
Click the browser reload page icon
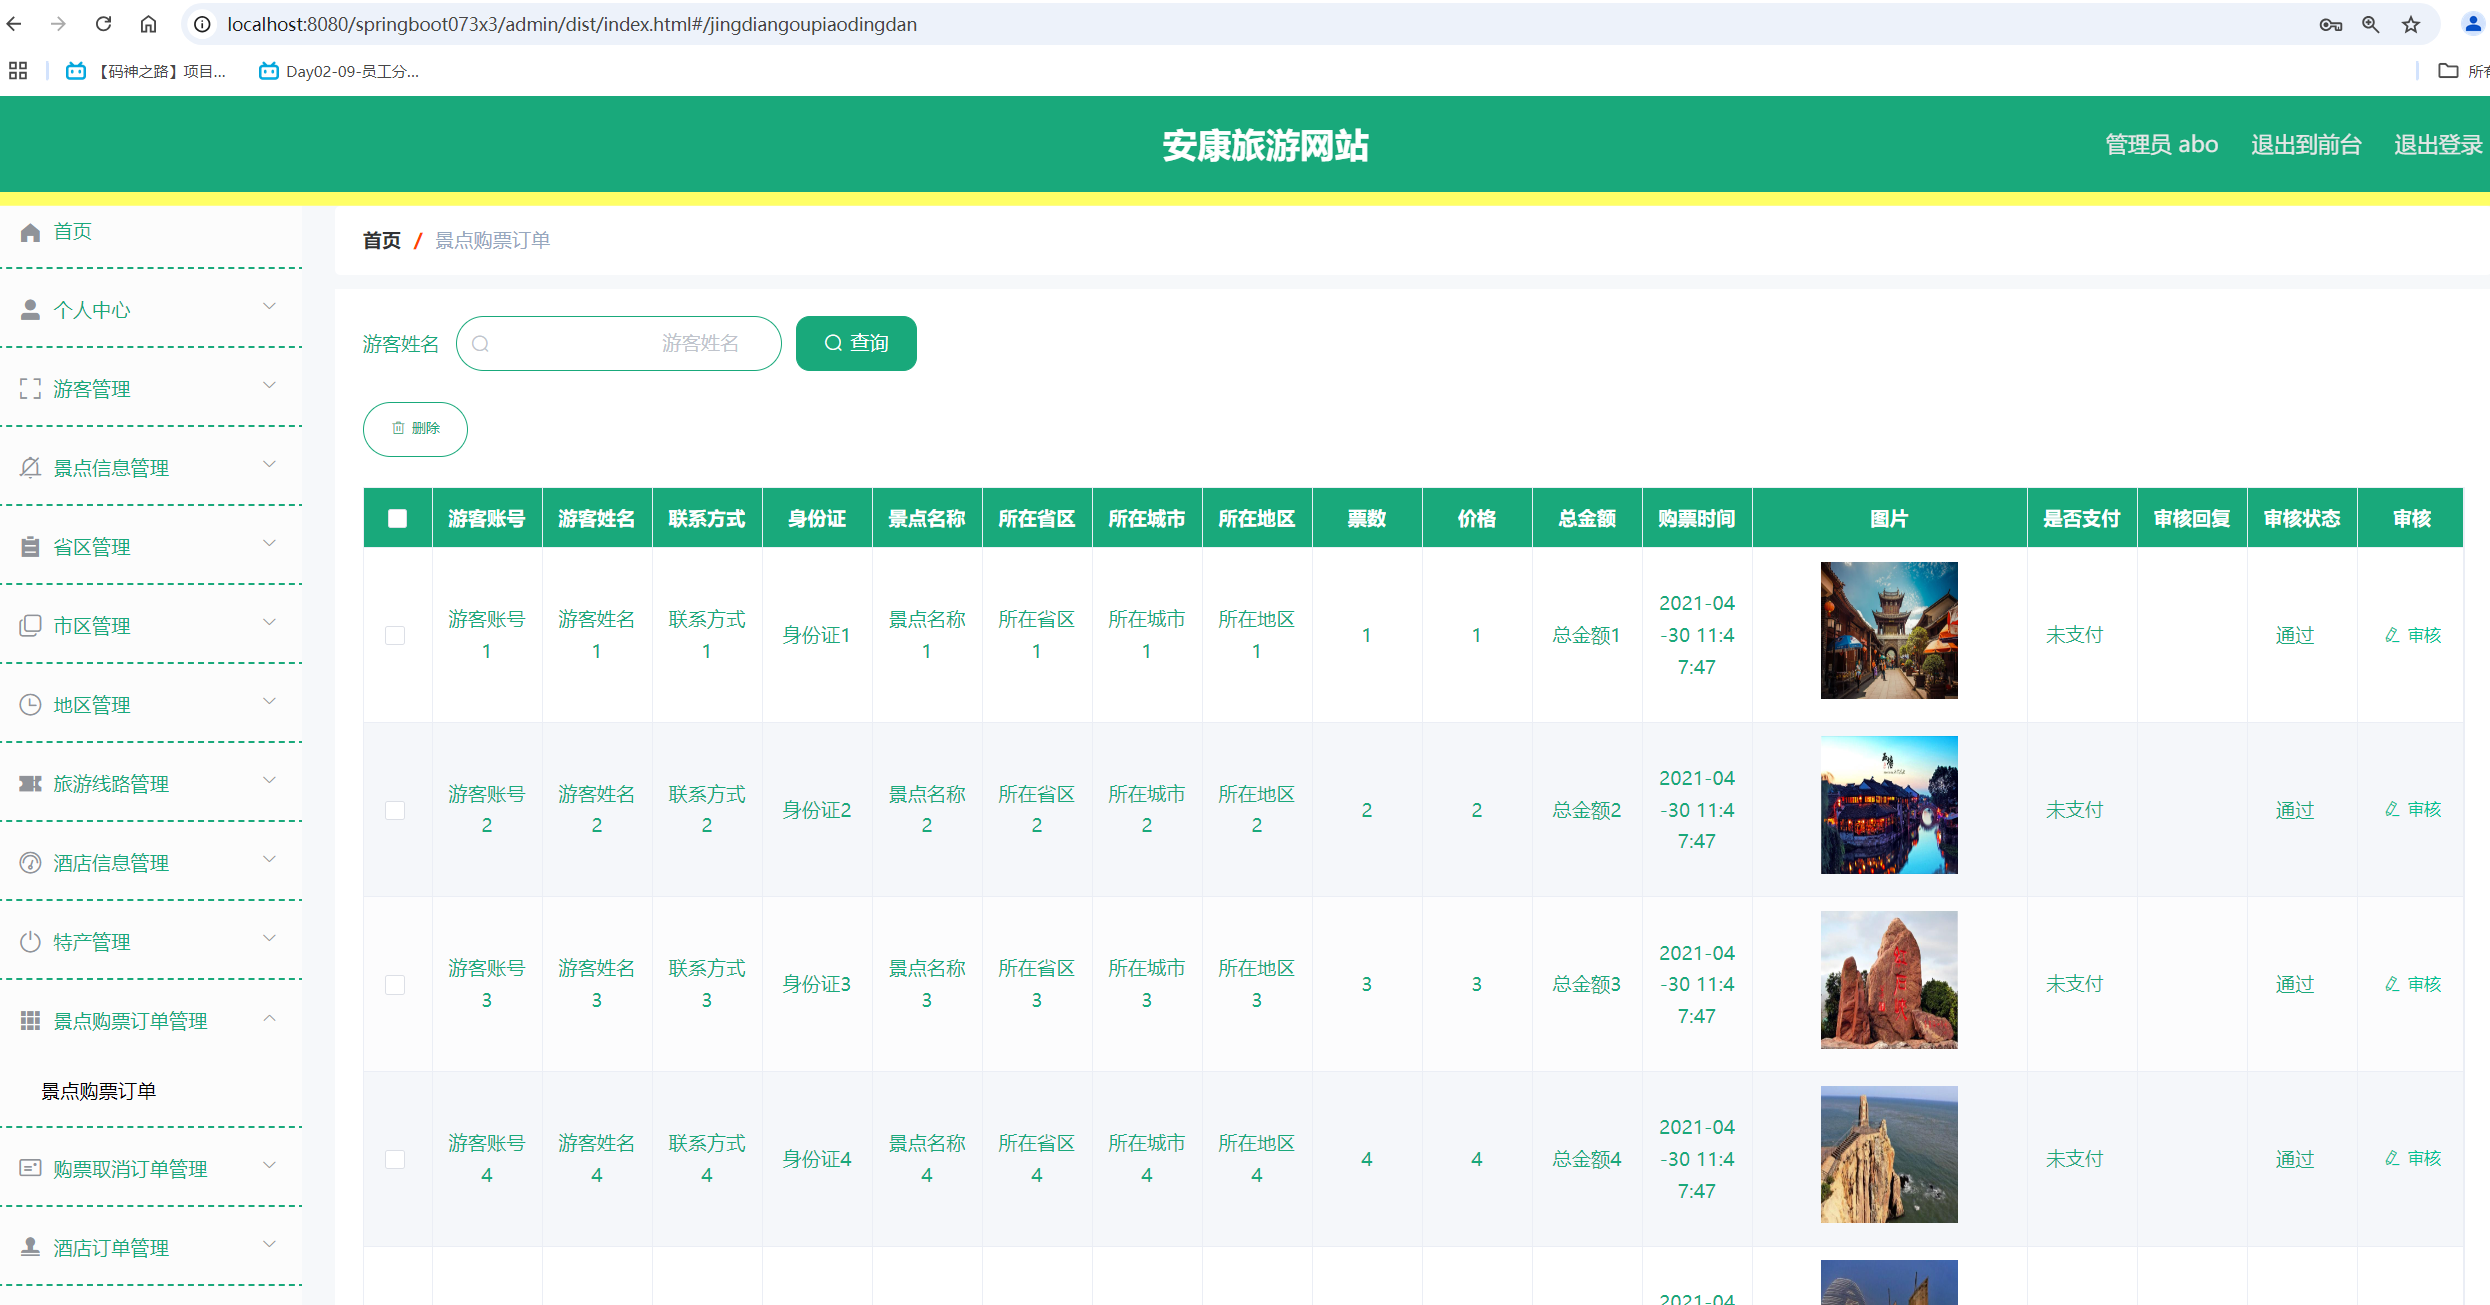tap(103, 24)
